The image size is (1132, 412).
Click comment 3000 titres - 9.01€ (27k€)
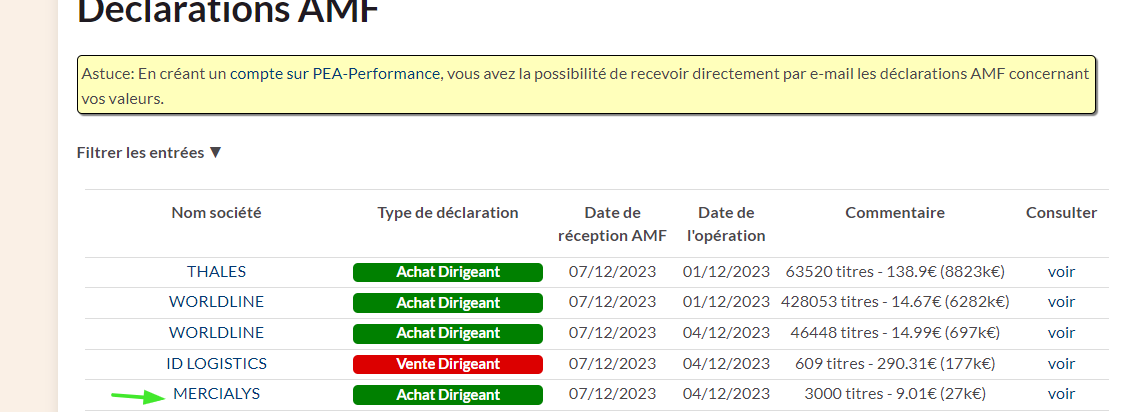pos(895,394)
